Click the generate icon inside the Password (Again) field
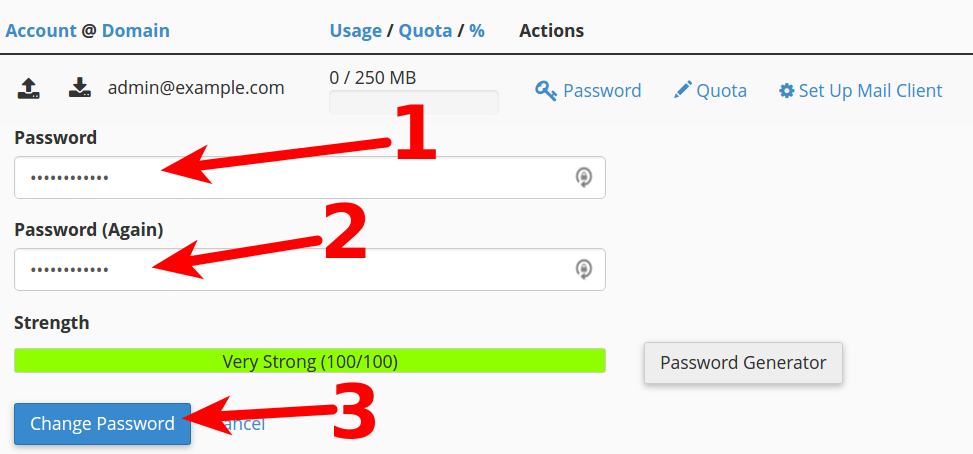Screen dimensions: 973x454 [x=584, y=269]
